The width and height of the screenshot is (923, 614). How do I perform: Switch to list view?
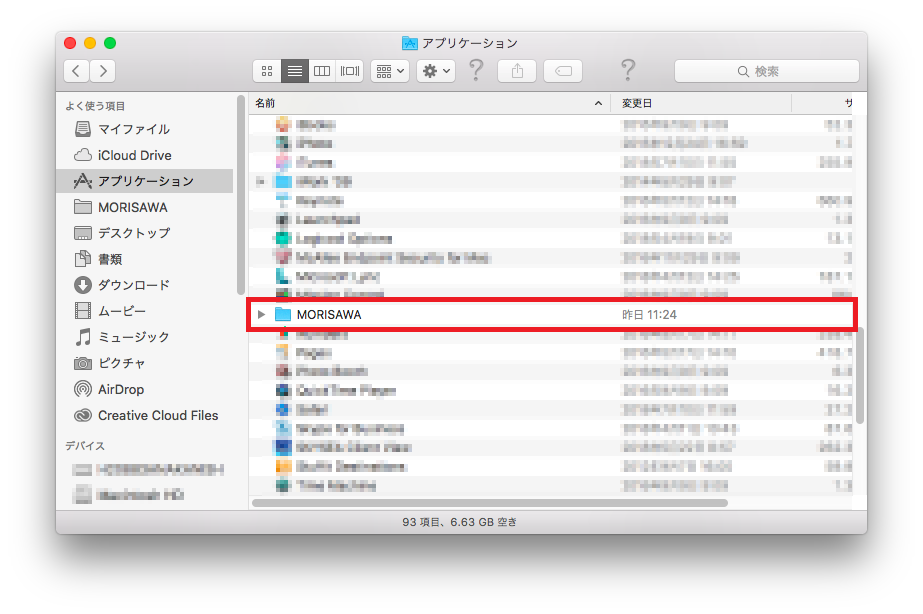coord(294,71)
